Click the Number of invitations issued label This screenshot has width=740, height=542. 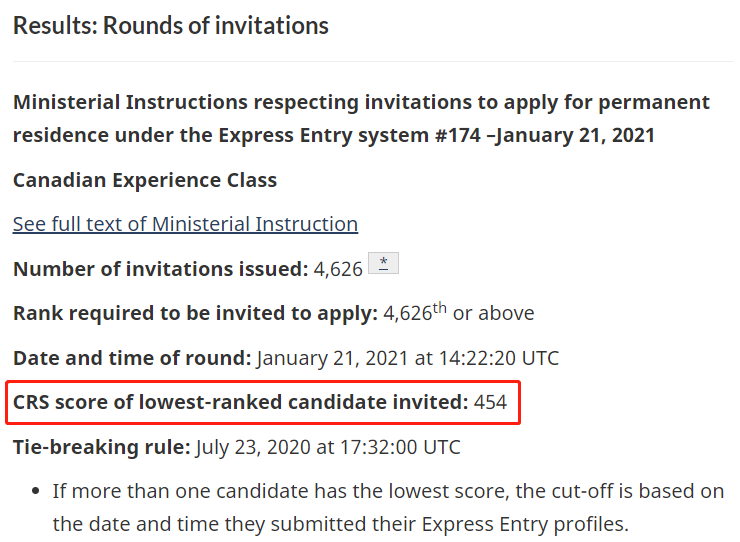coord(160,269)
